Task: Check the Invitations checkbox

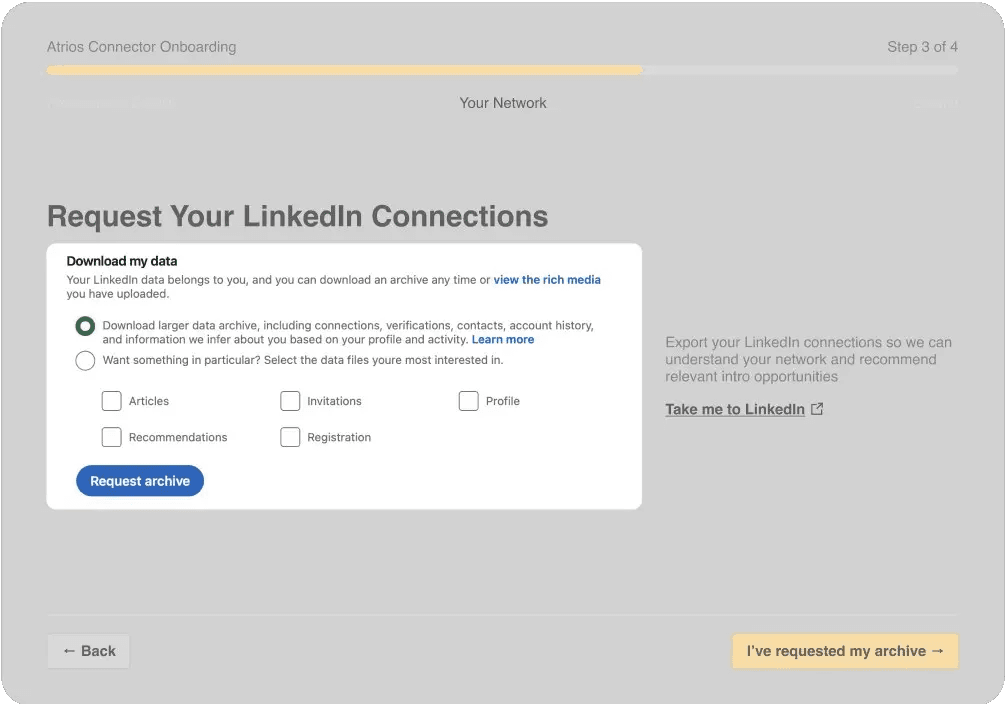Action: [290, 401]
